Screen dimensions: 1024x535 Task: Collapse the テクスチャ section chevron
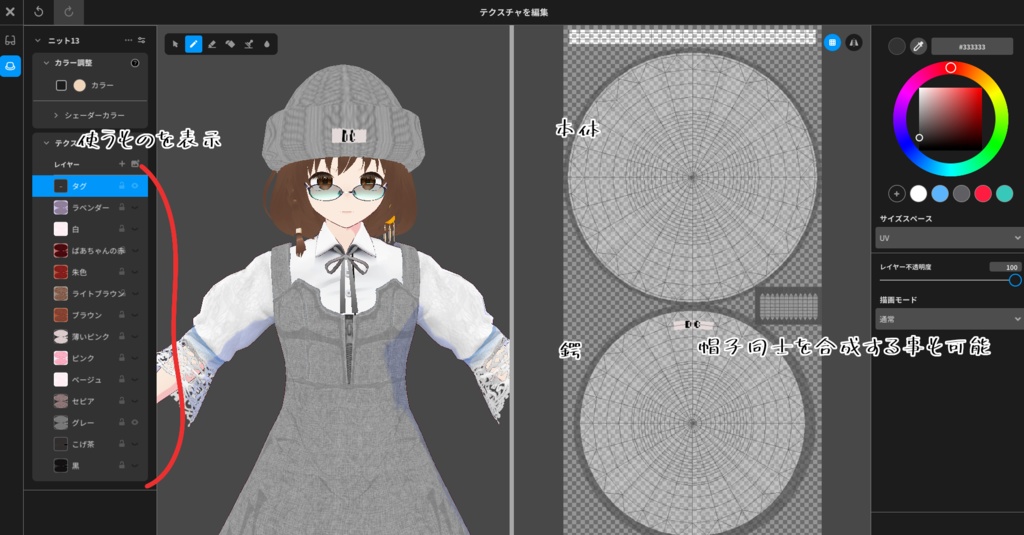[x=46, y=142]
